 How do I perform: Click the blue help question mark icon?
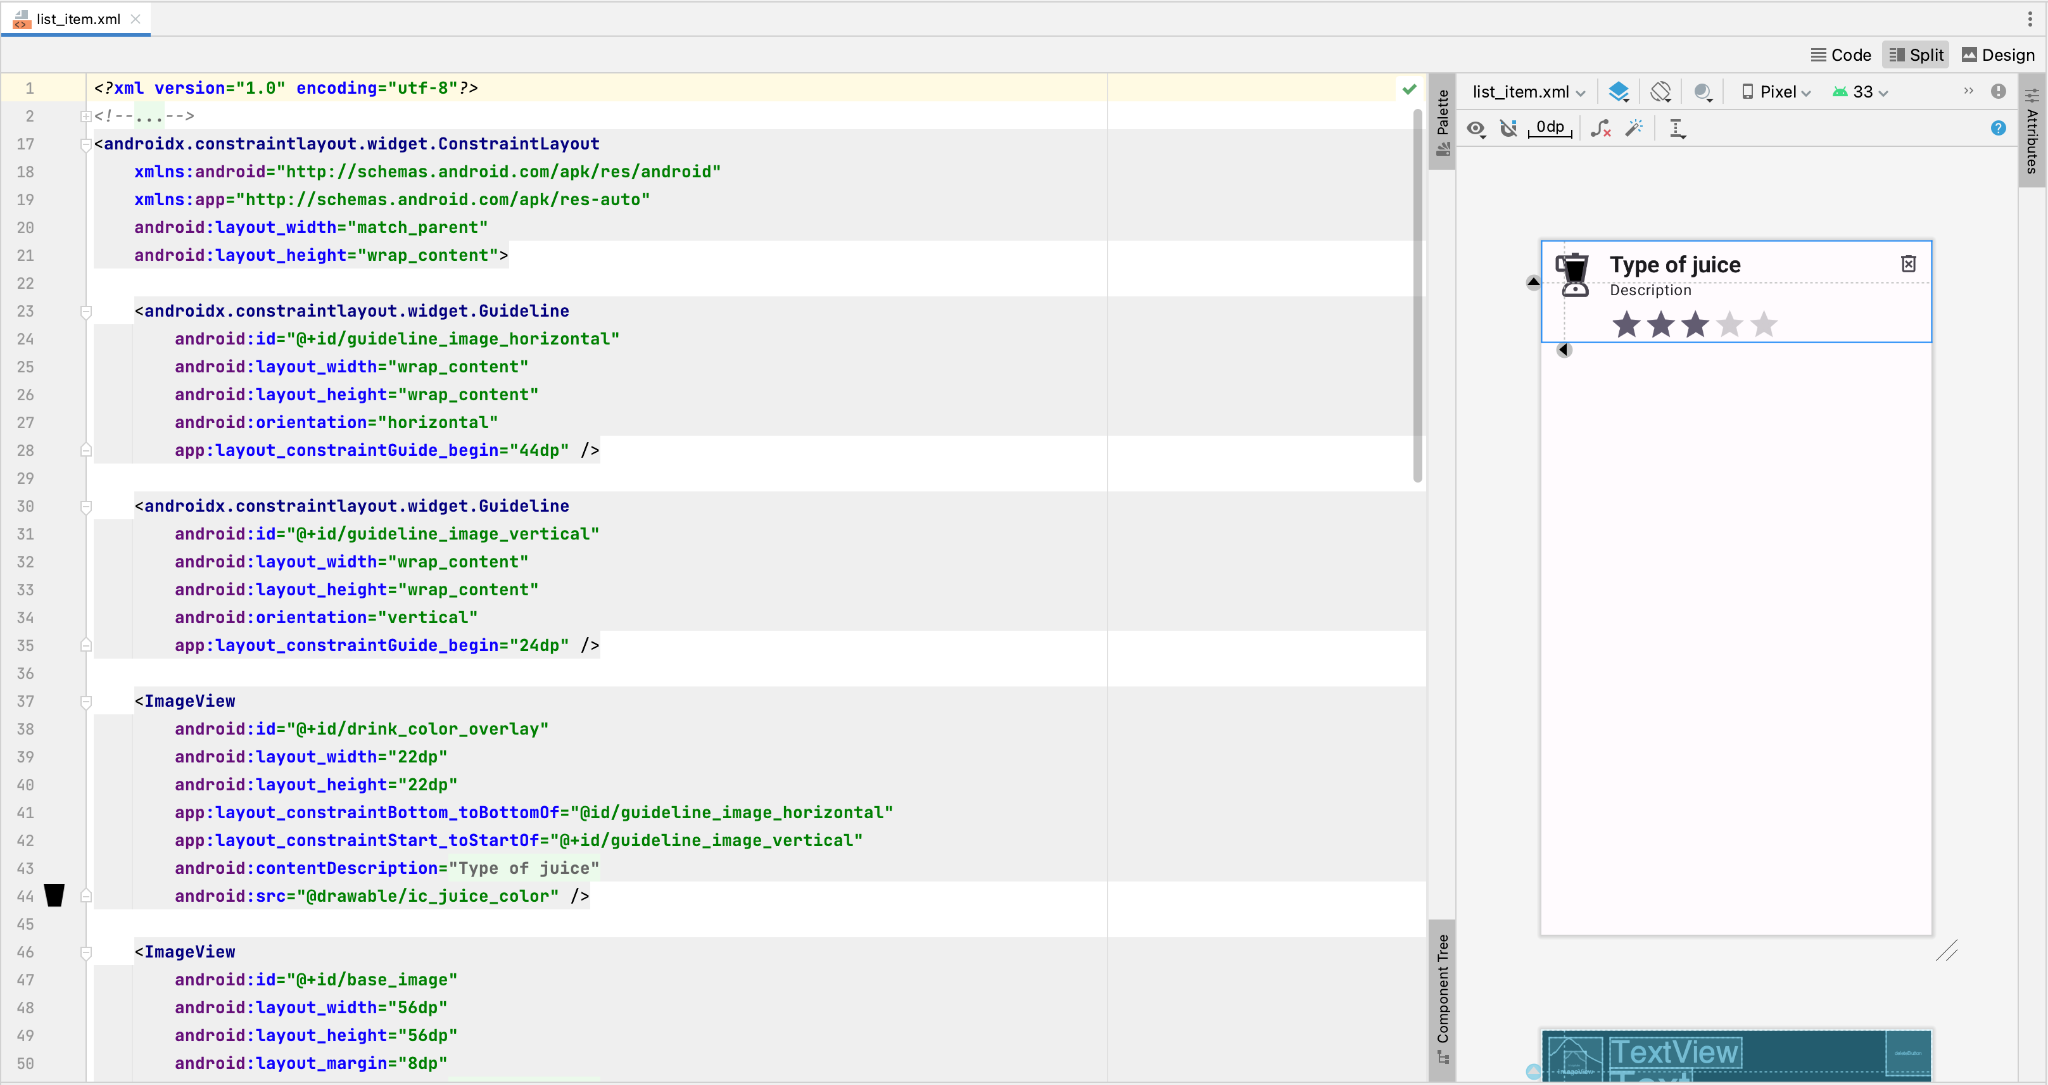pyautogui.click(x=1998, y=128)
